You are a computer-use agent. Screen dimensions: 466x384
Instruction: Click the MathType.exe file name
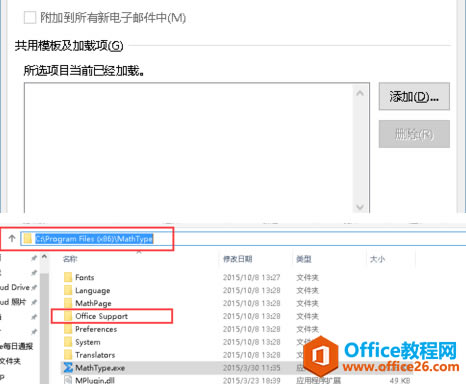[100, 368]
